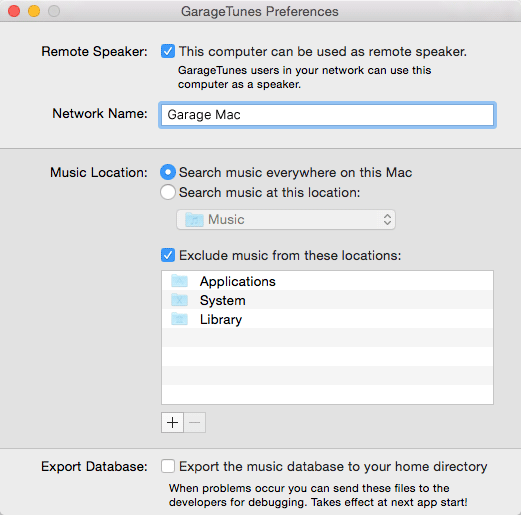Click the minus button to remove location
521x515 pixels.
point(195,422)
